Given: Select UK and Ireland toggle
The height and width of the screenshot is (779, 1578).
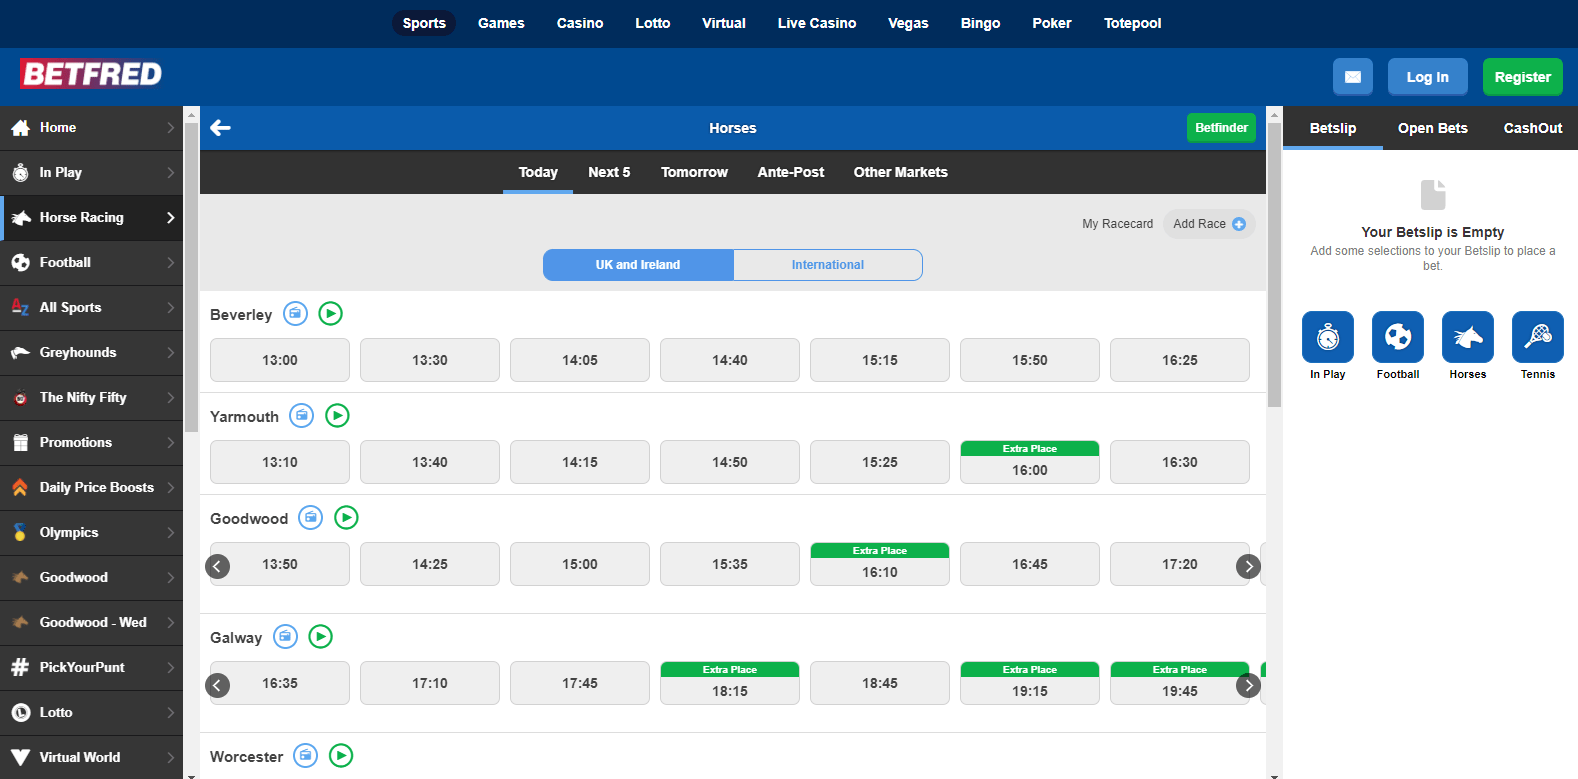Looking at the screenshot, I should [x=638, y=265].
